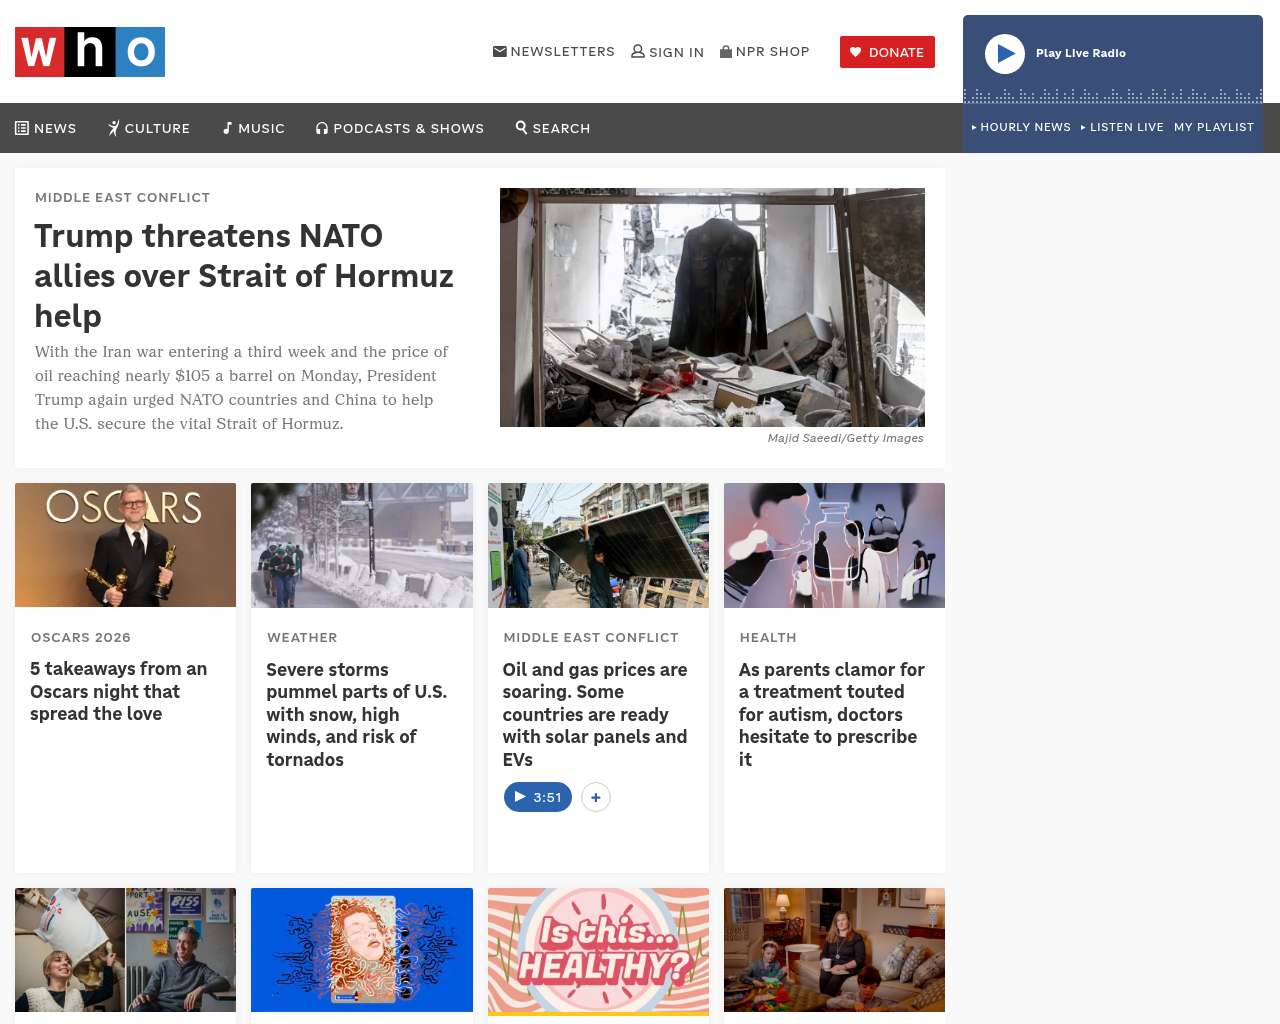Click the Music note icon
Image resolution: width=1280 pixels, height=1024 pixels.
228,128
